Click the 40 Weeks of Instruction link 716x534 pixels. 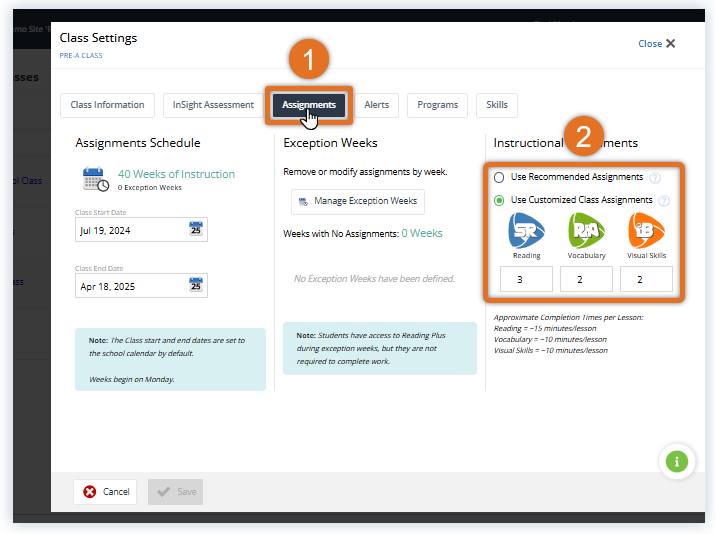point(176,174)
